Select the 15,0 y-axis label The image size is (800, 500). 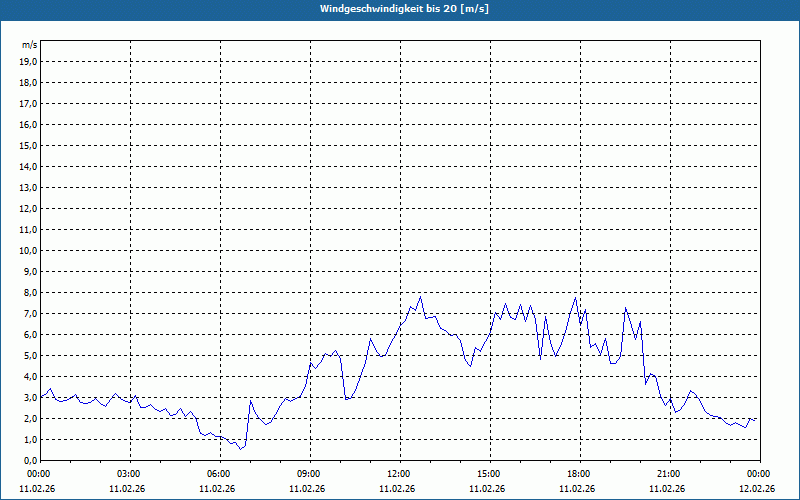(x=29, y=145)
